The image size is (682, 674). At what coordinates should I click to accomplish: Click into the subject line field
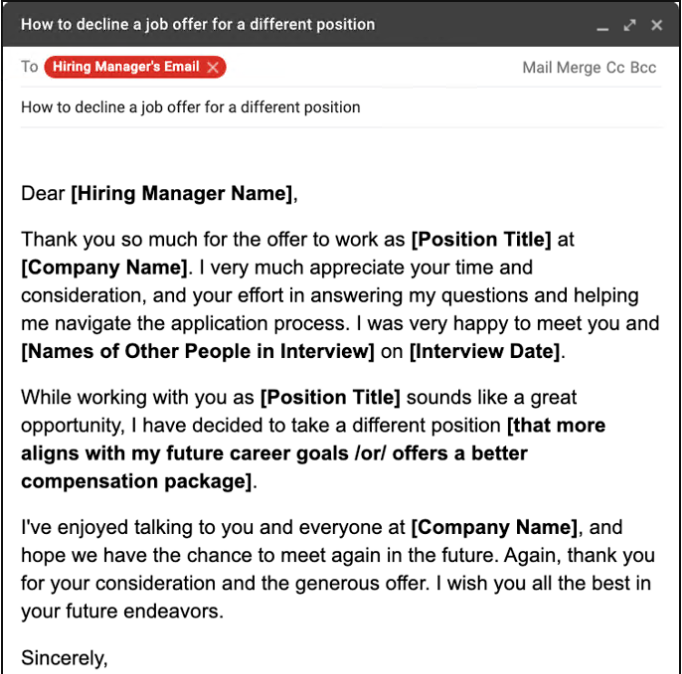click(340, 107)
